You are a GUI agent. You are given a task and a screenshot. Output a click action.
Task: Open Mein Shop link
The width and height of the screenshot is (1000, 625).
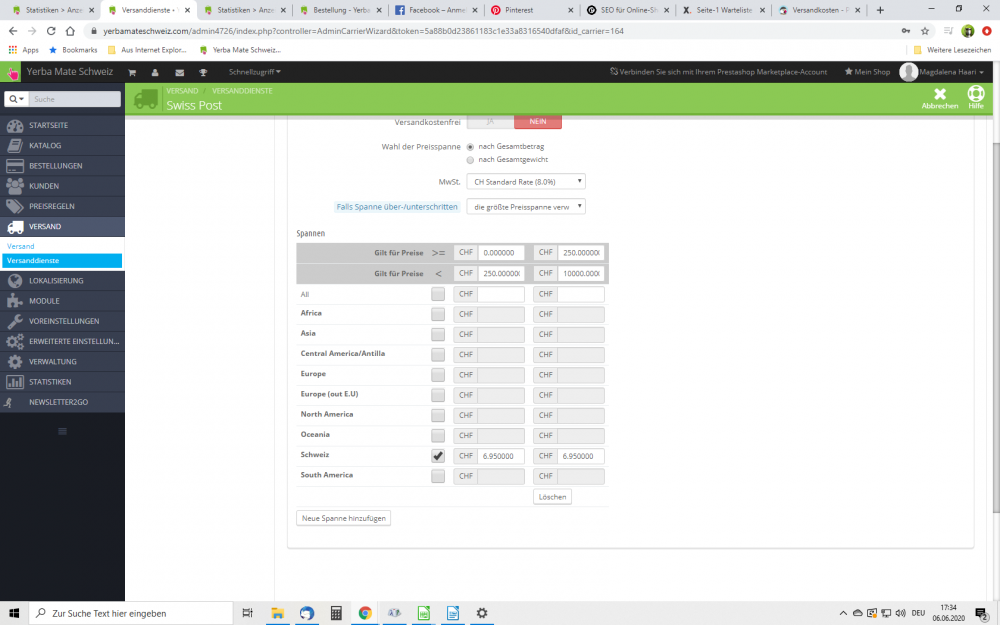pos(867,72)
